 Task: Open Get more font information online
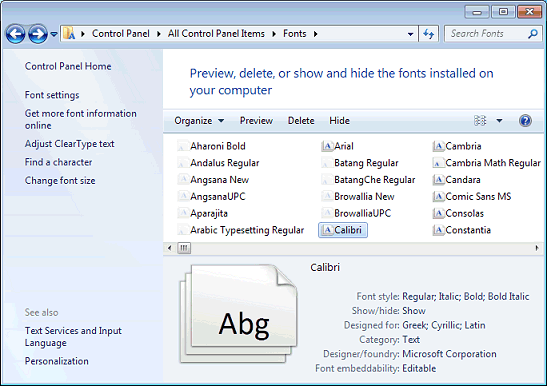[81, 119]
